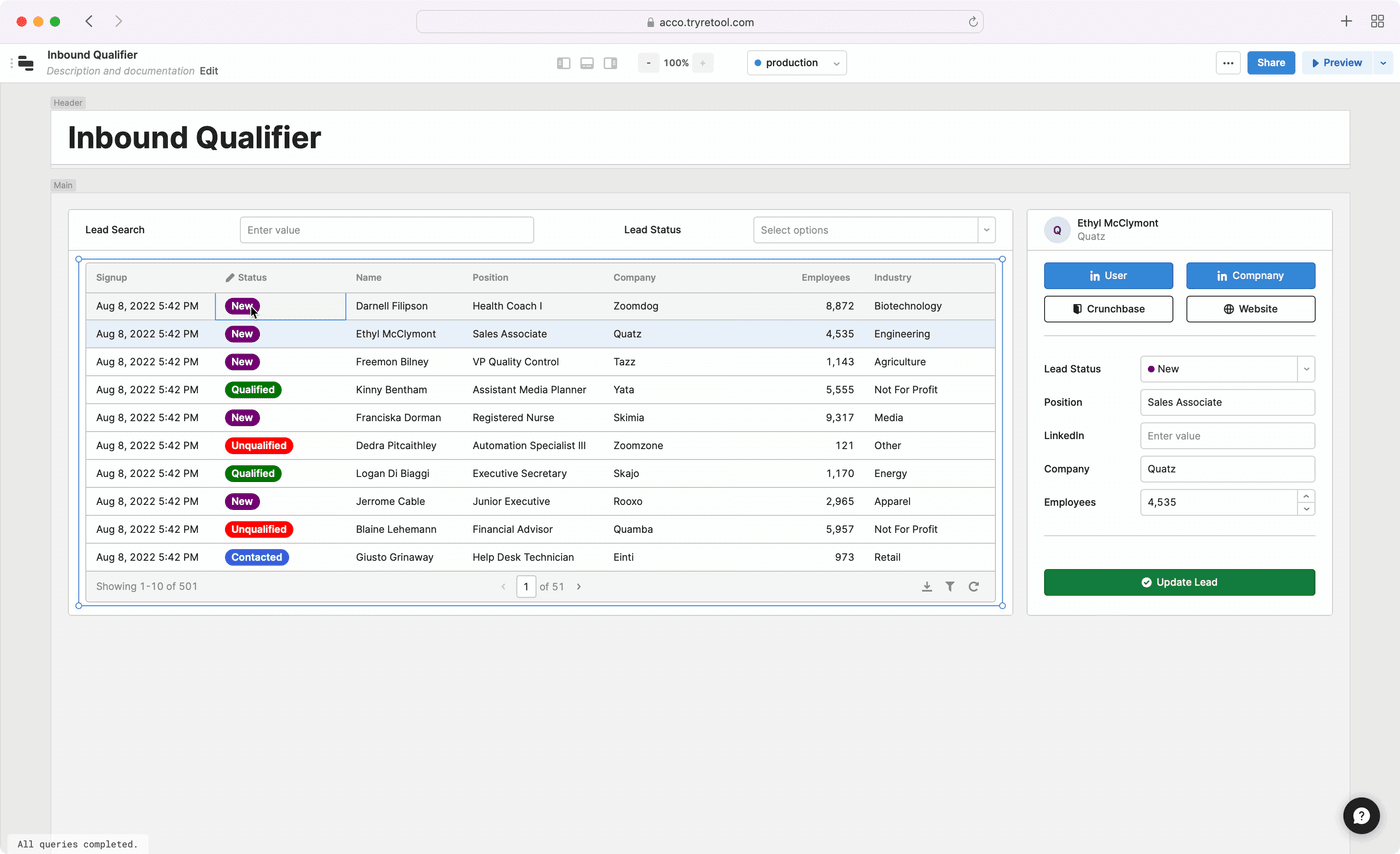The image size is (1400, 854).
Task: Refresh the leads table
Action: click(x=973, y=587)
